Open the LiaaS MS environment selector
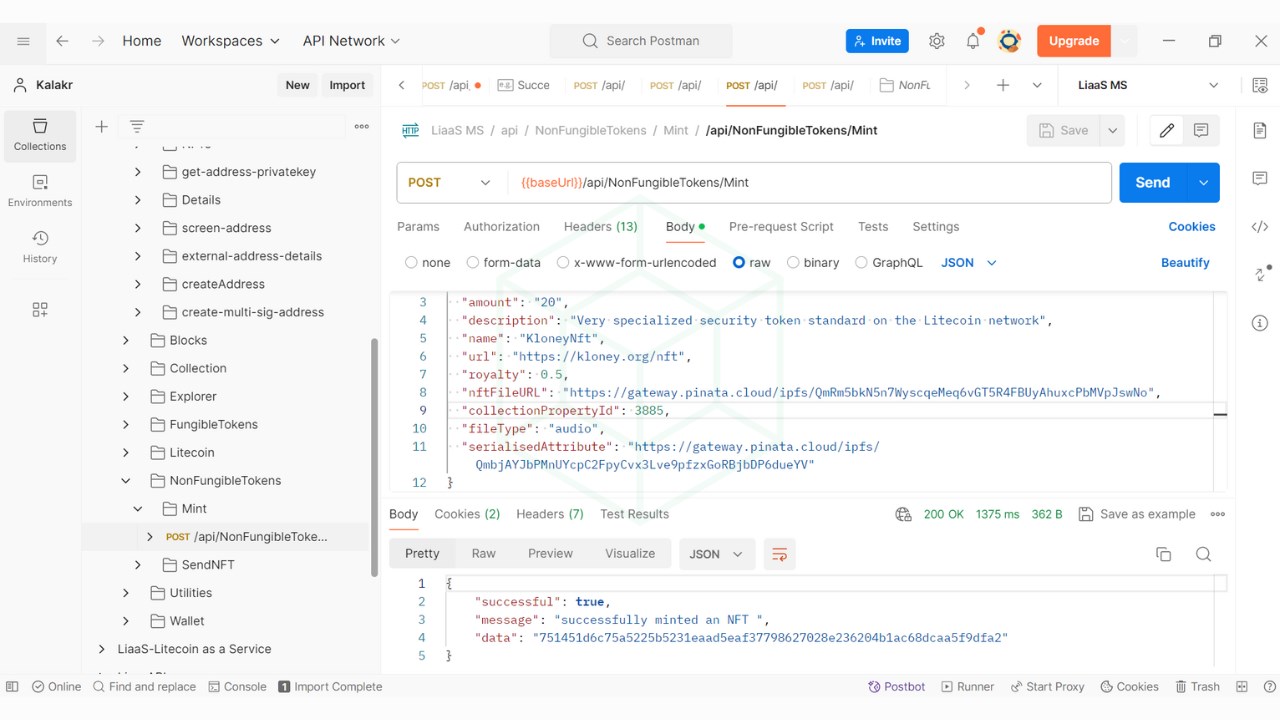 pyautogui.click(x=1149, y=85)
